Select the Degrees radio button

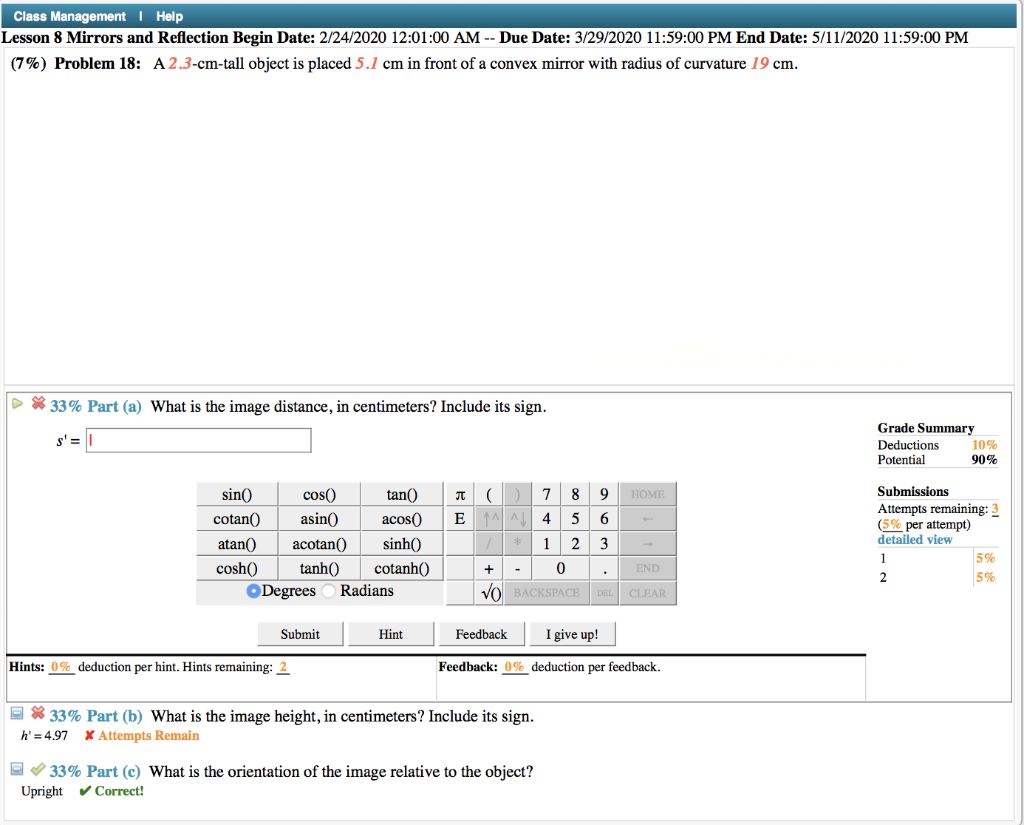[253, 590]
